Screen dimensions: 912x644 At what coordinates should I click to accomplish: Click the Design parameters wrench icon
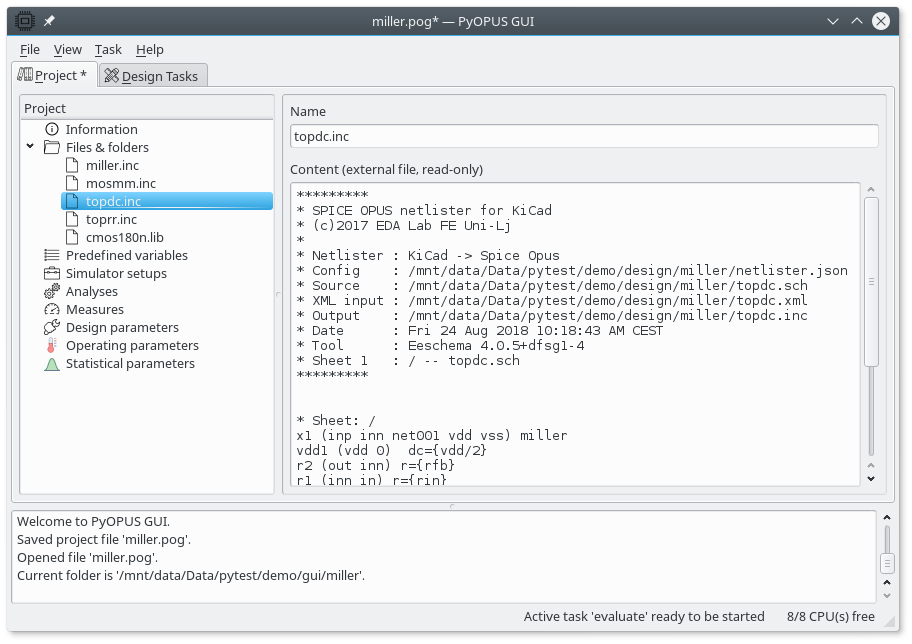[x=52, y=327]
